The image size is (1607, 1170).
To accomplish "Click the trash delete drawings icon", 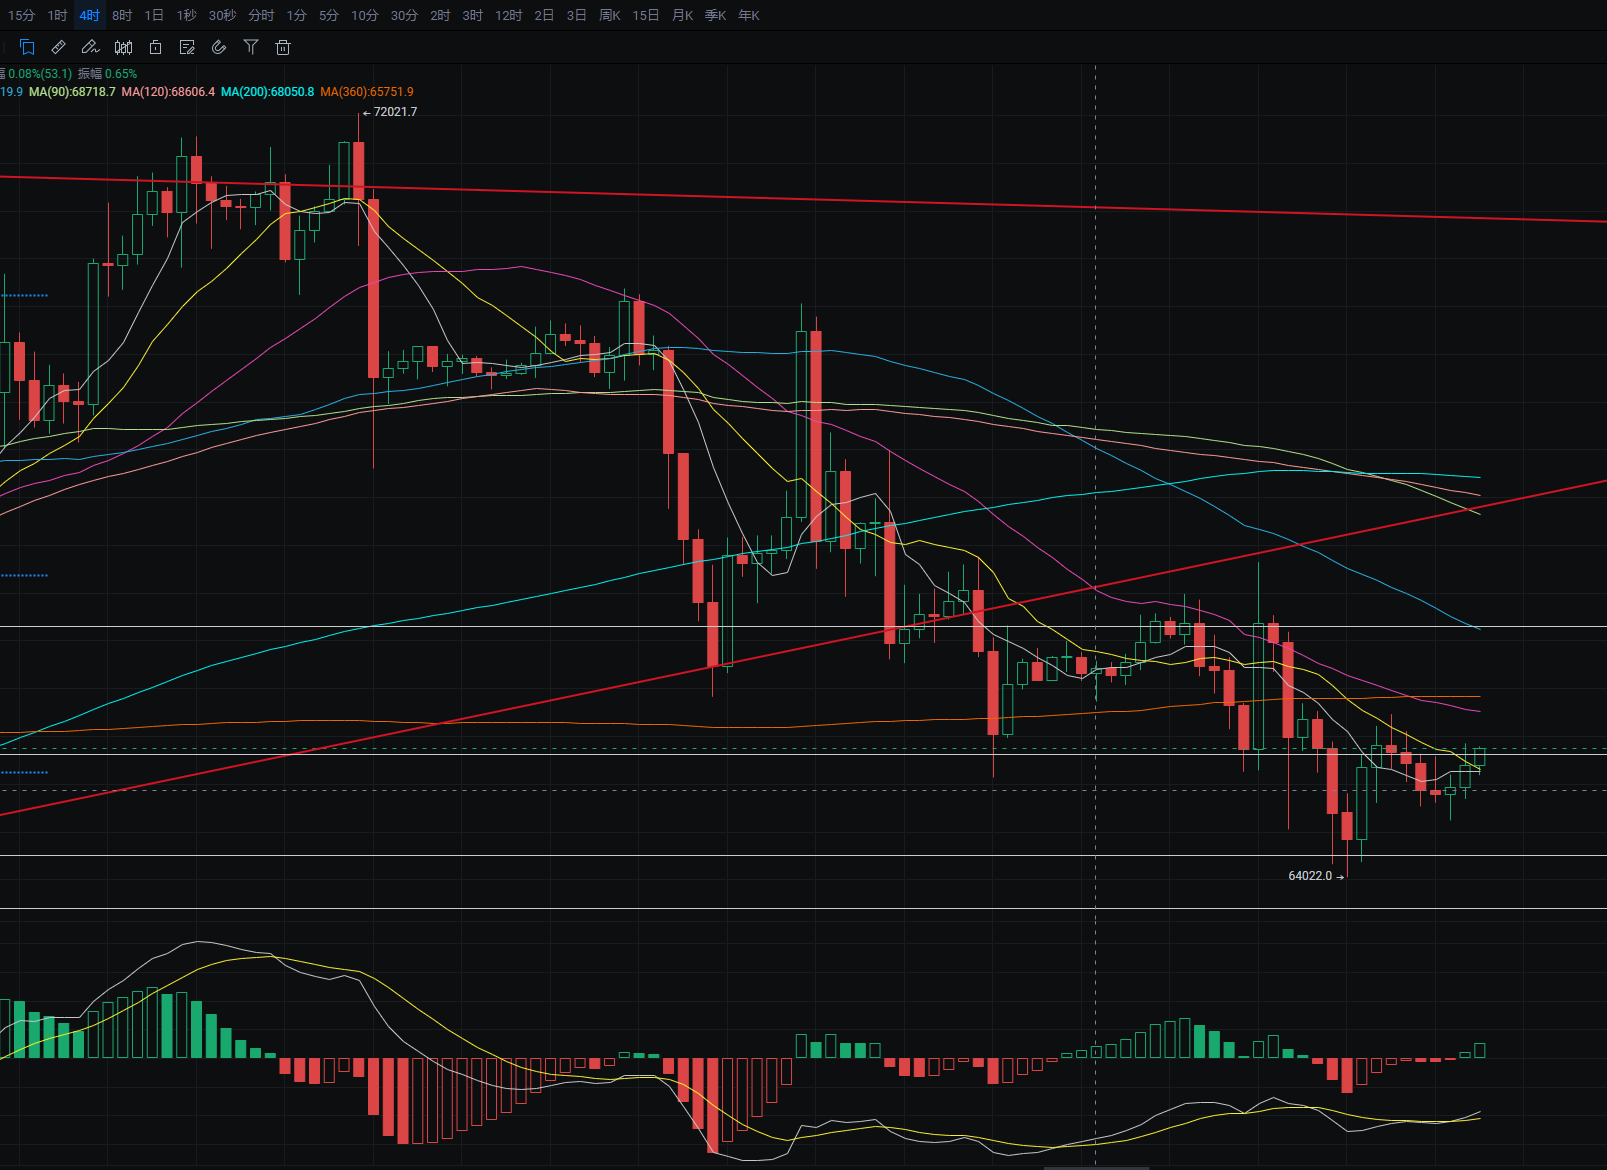I will (x=283, y=47).
